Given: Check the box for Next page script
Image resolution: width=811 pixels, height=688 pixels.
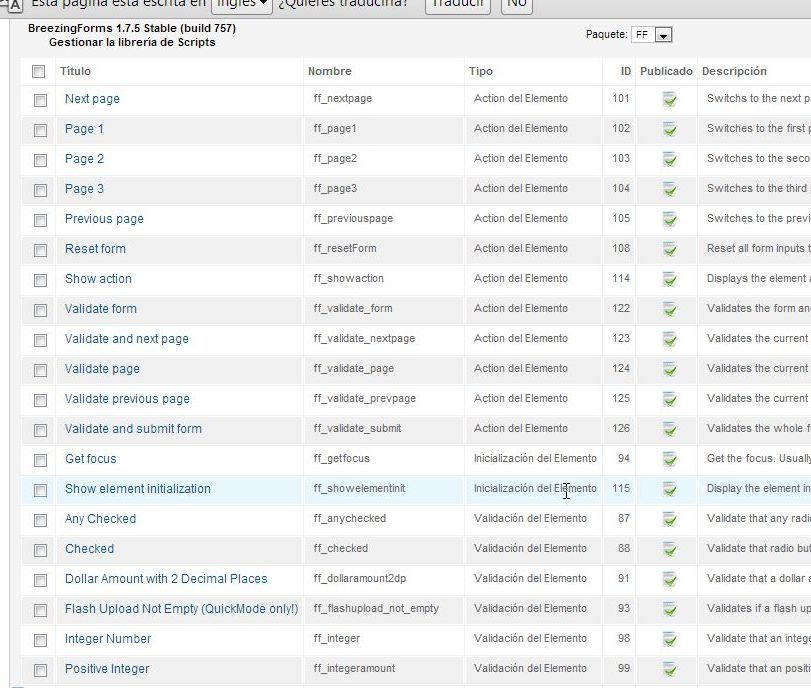Looking at the screenshot, I should [x=40, y=100].
